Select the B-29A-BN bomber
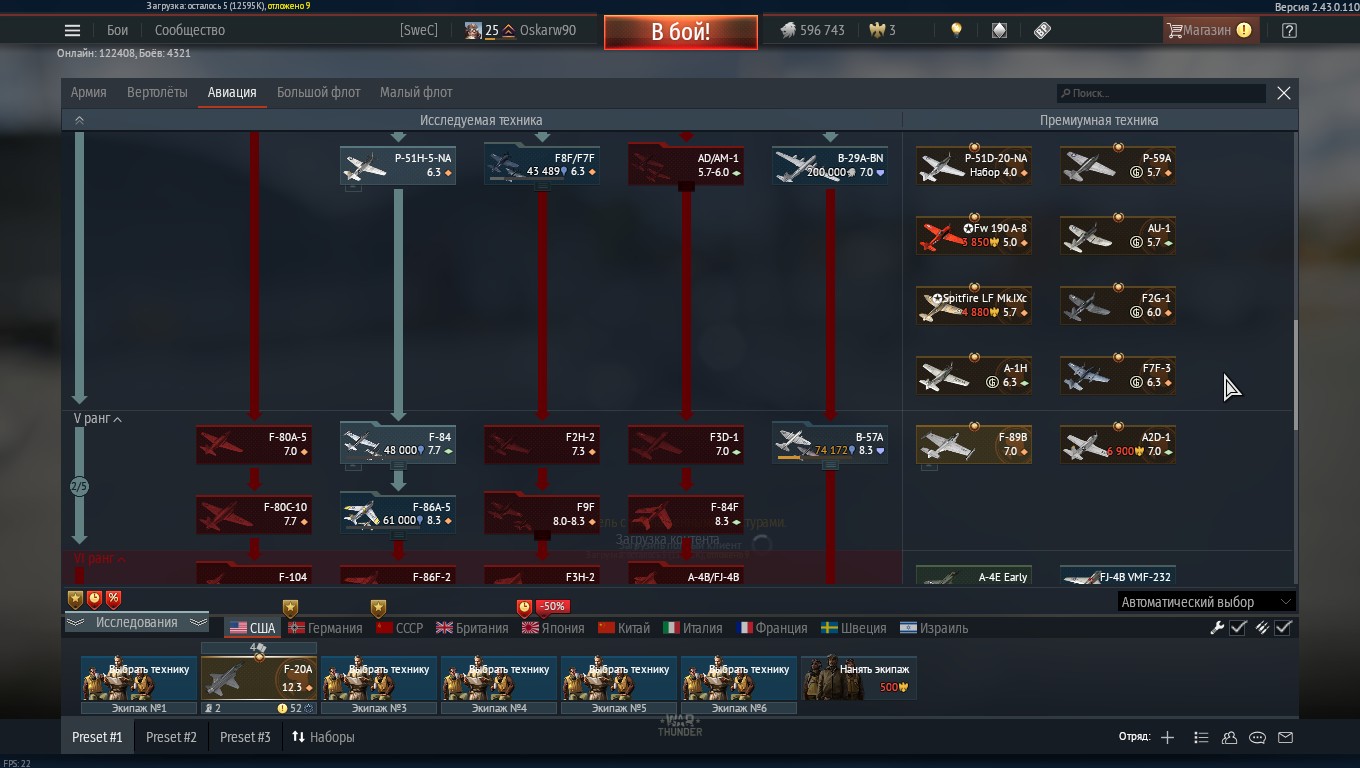Screen dimensions: 1360x768 click(830, 166)
